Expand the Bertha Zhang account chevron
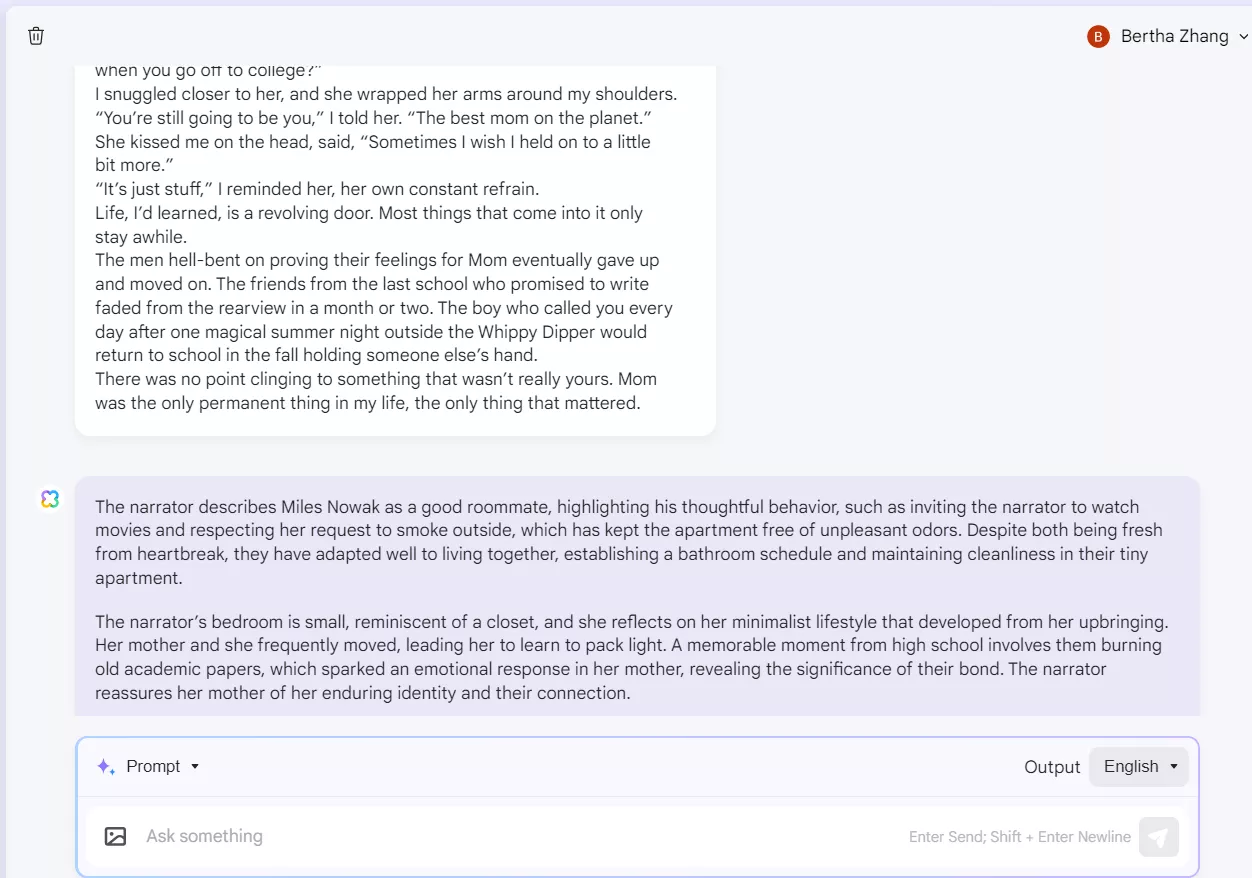 pyautogui.click(x=1243, y=36)
